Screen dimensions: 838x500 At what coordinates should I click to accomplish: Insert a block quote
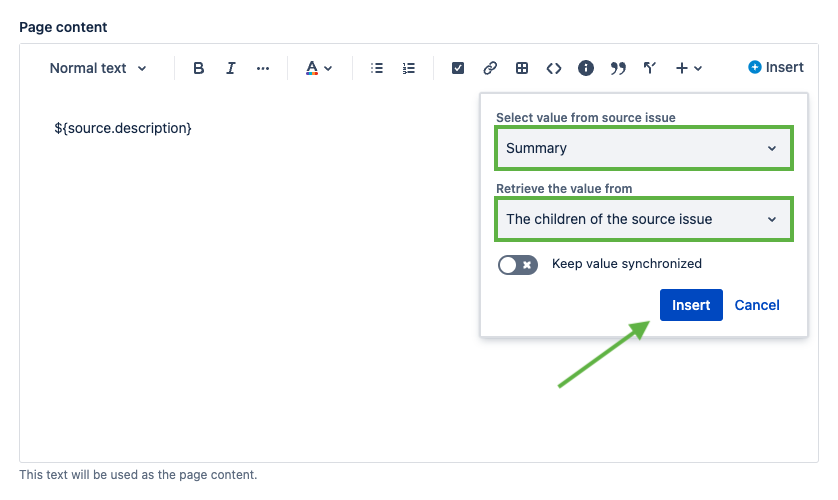click(618, 68)
